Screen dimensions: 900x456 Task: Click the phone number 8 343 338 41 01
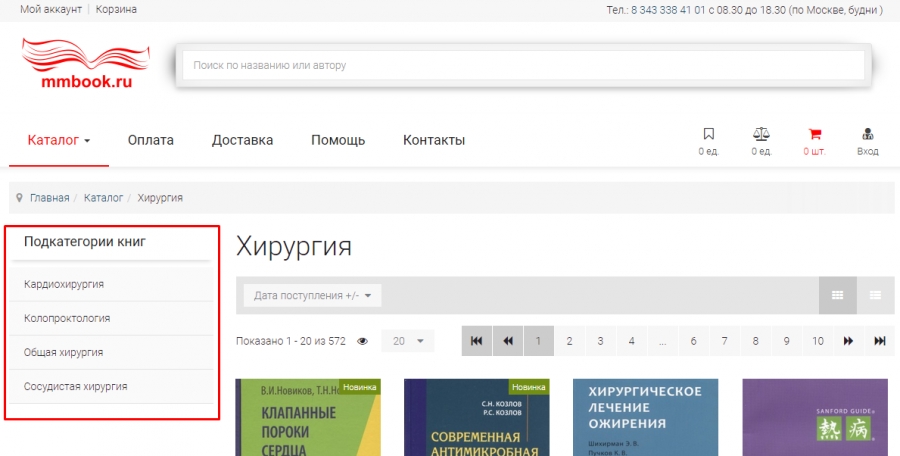pos(667,10)
